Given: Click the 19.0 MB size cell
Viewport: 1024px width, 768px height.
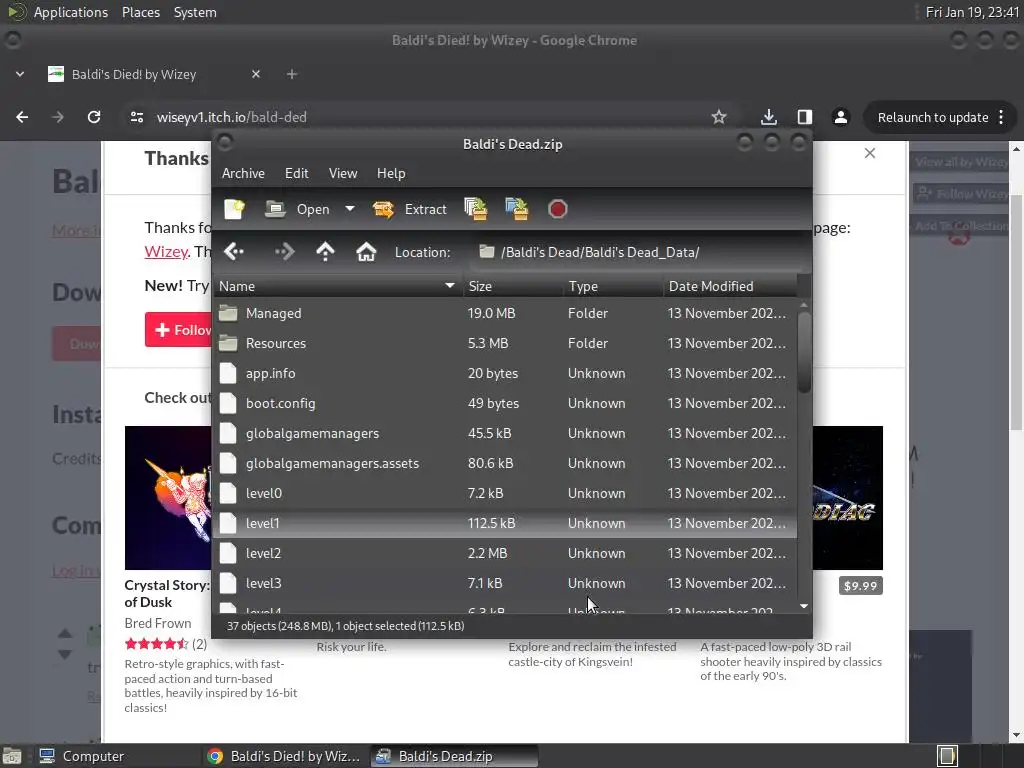Looking at the screenshot, I should tap(491, 313).
